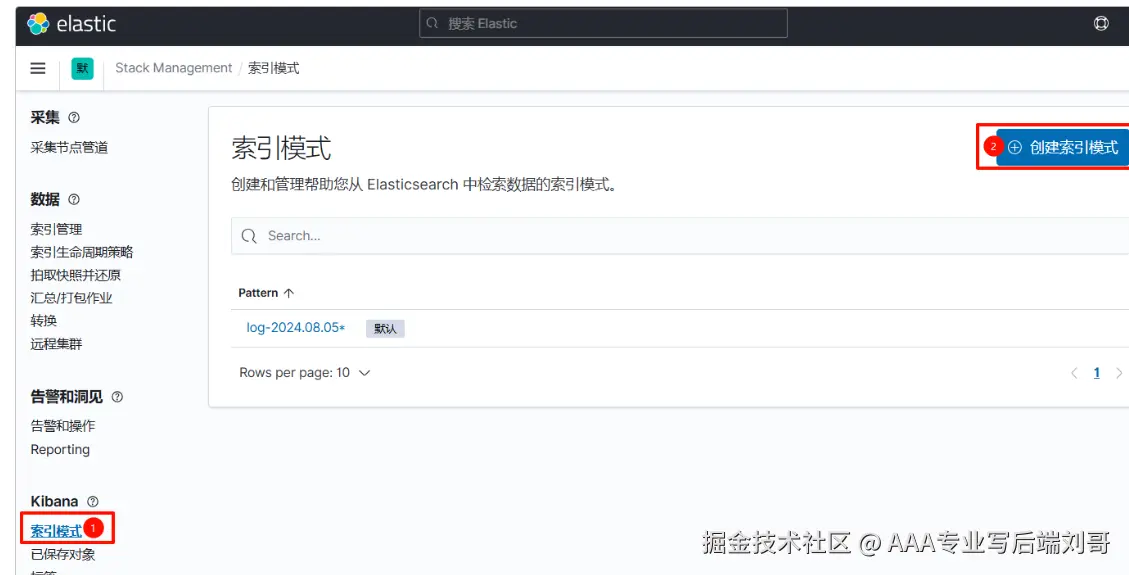The image size is (1129, 575).
Task: Click the green default space avatar
Action: coord(82,68)
